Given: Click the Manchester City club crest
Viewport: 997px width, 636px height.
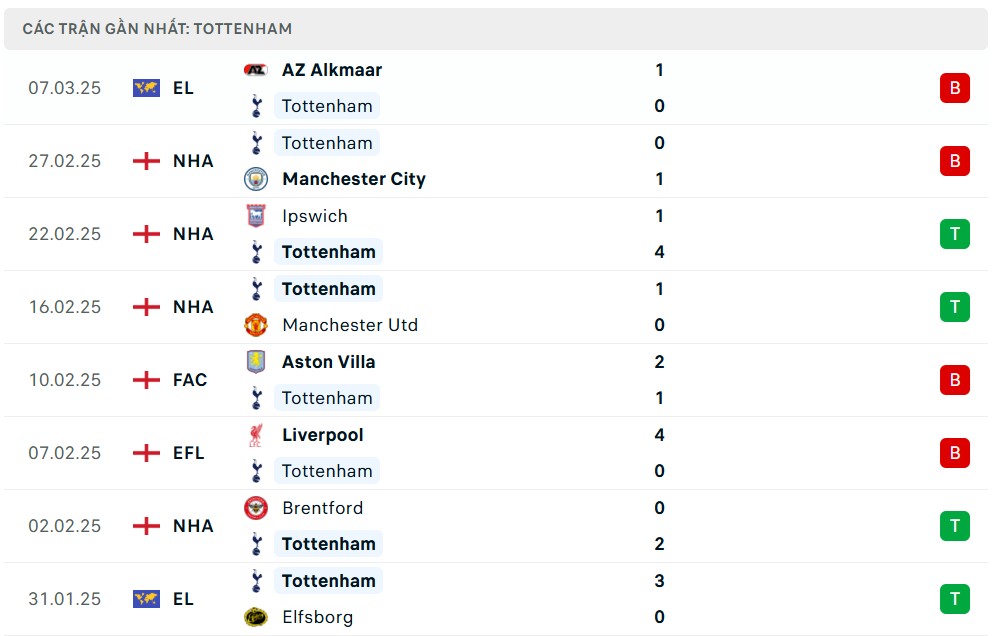Looking at the screenshot, I should (256, 179).
